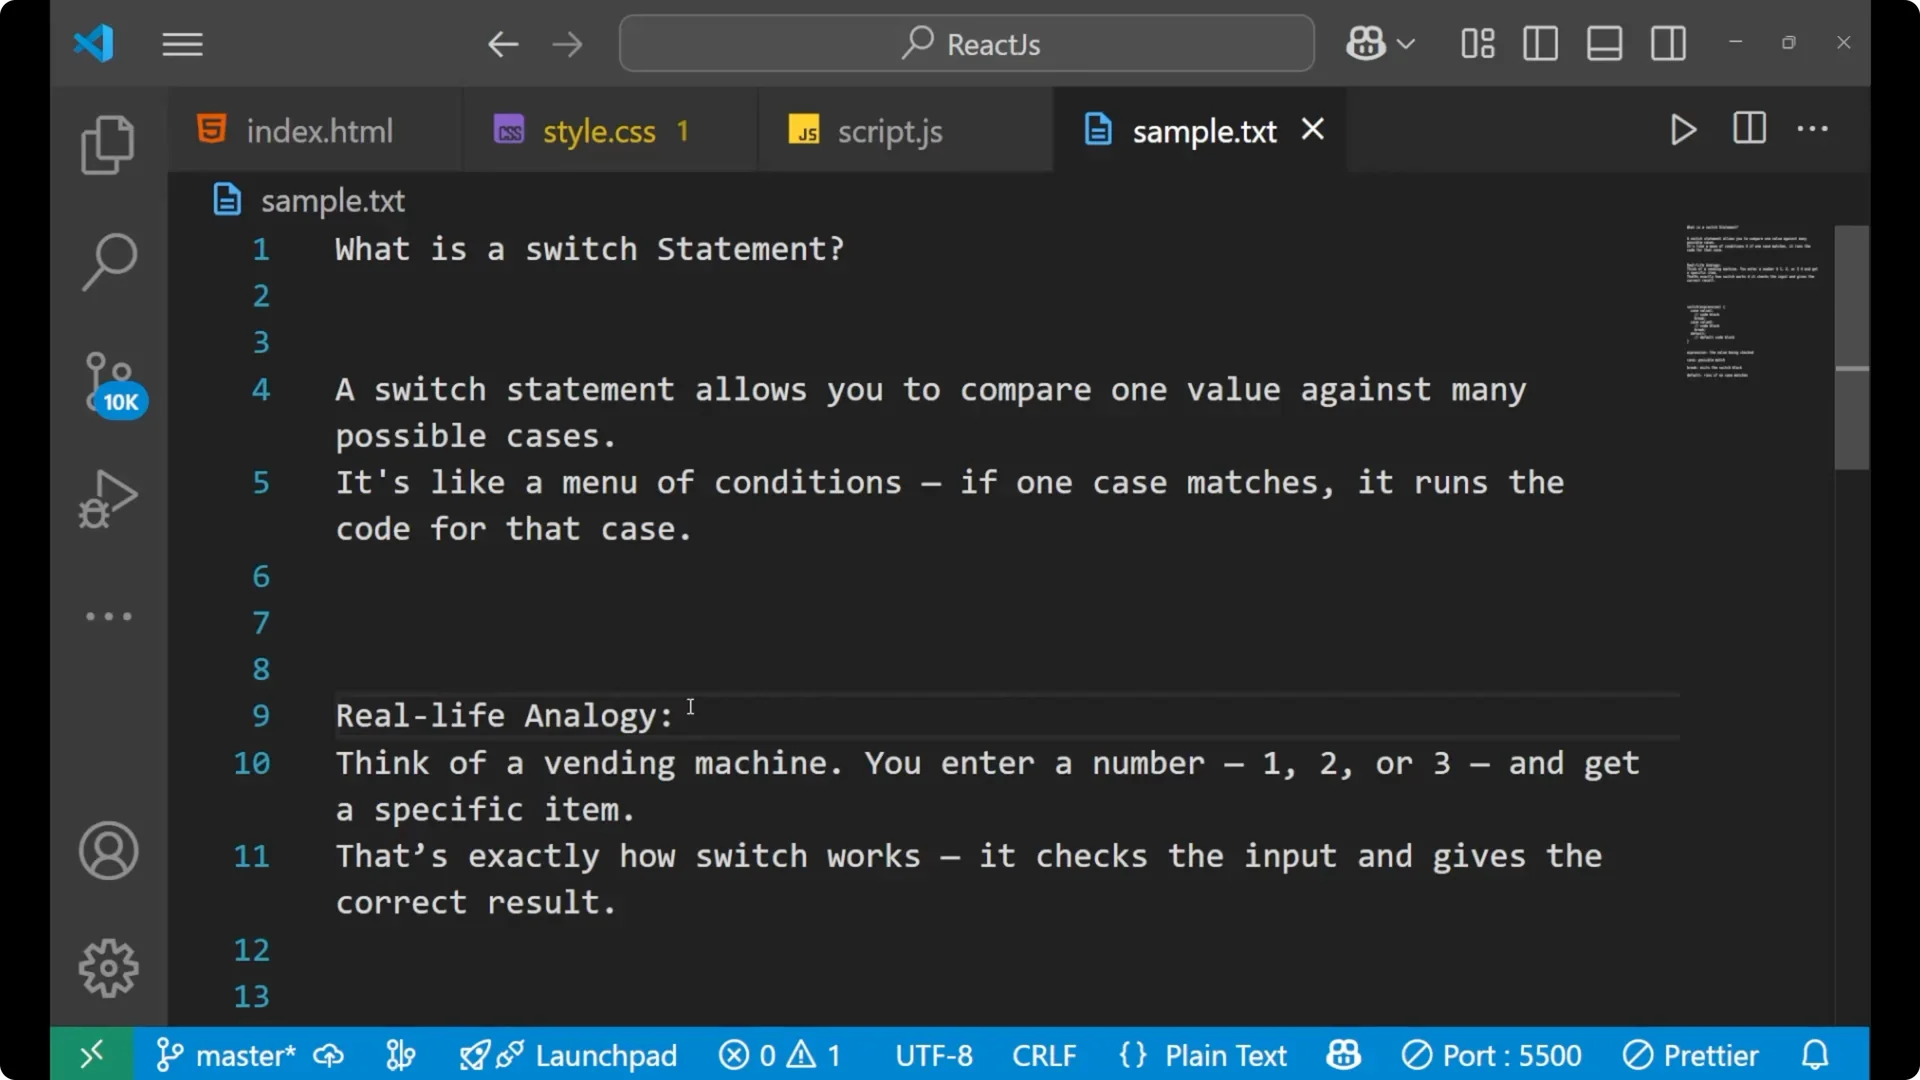Switch to the script.js tab
The image size is (1920, 1080).
click(888, 130)
